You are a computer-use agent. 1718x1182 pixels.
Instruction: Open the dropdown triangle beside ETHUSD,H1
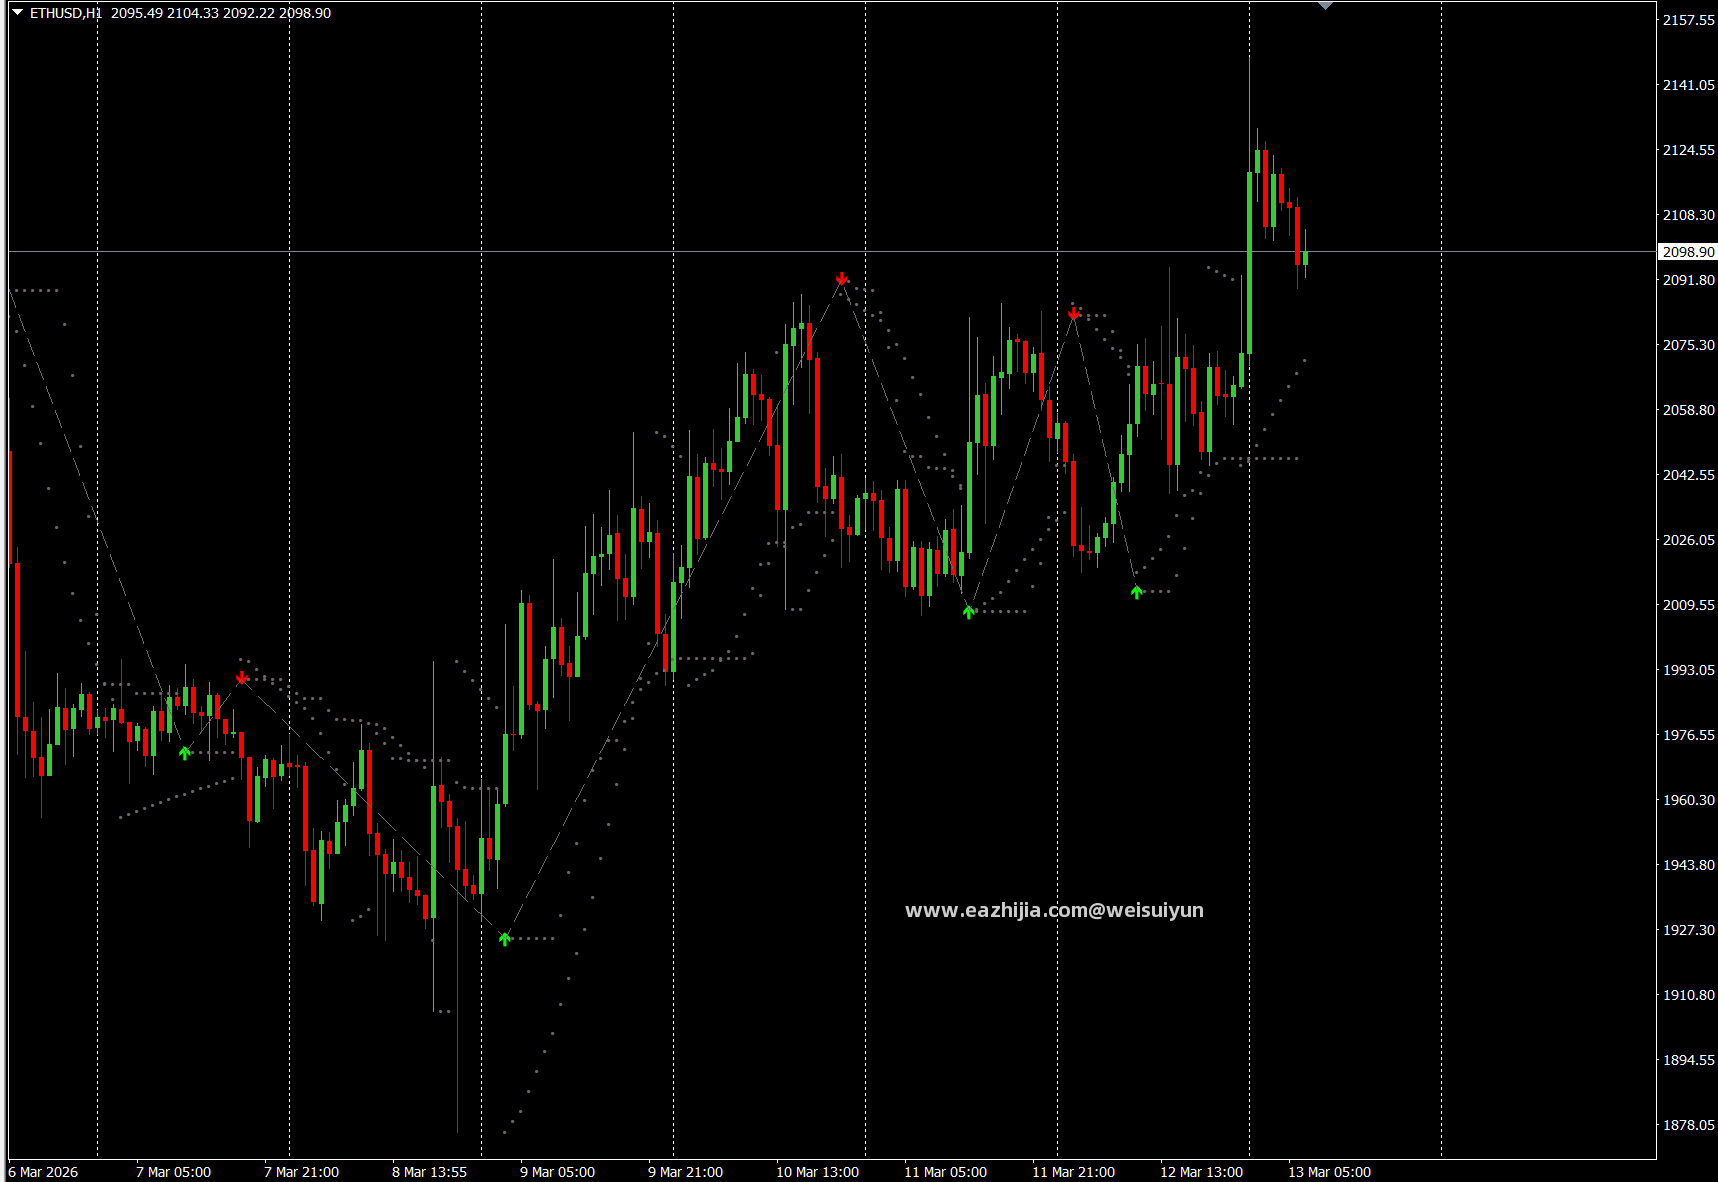17,12
